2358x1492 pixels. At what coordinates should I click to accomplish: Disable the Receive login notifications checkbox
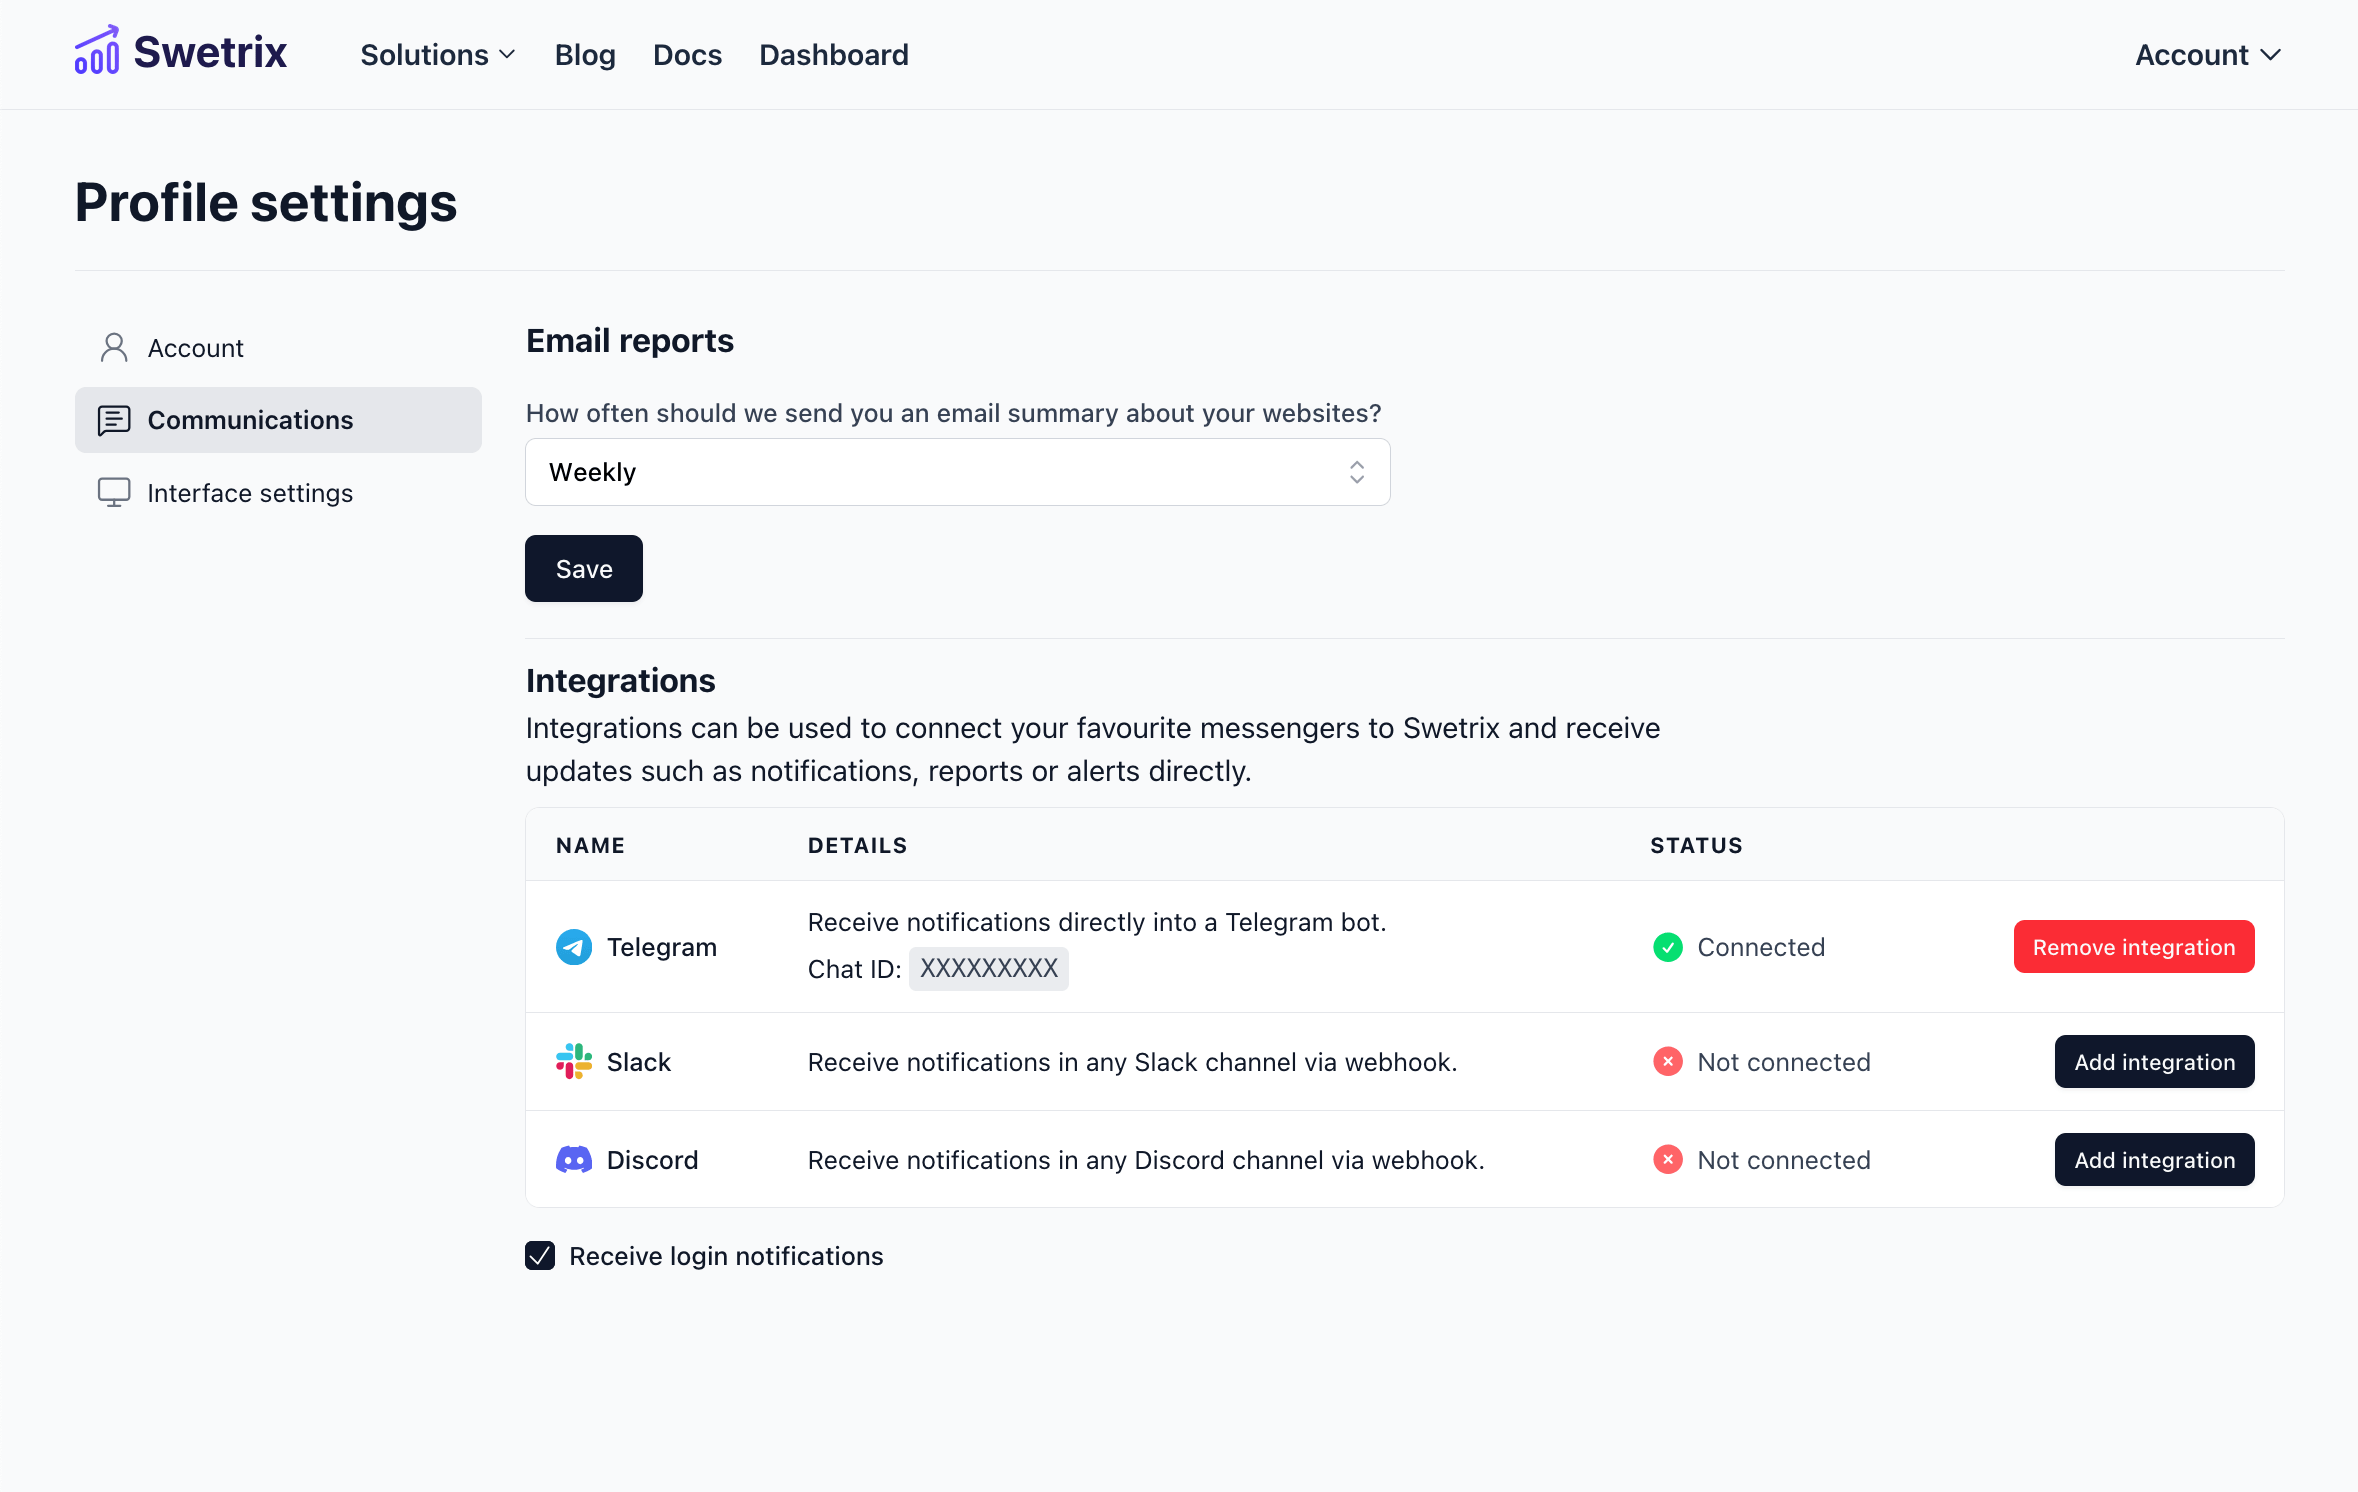click(540, 1255)
